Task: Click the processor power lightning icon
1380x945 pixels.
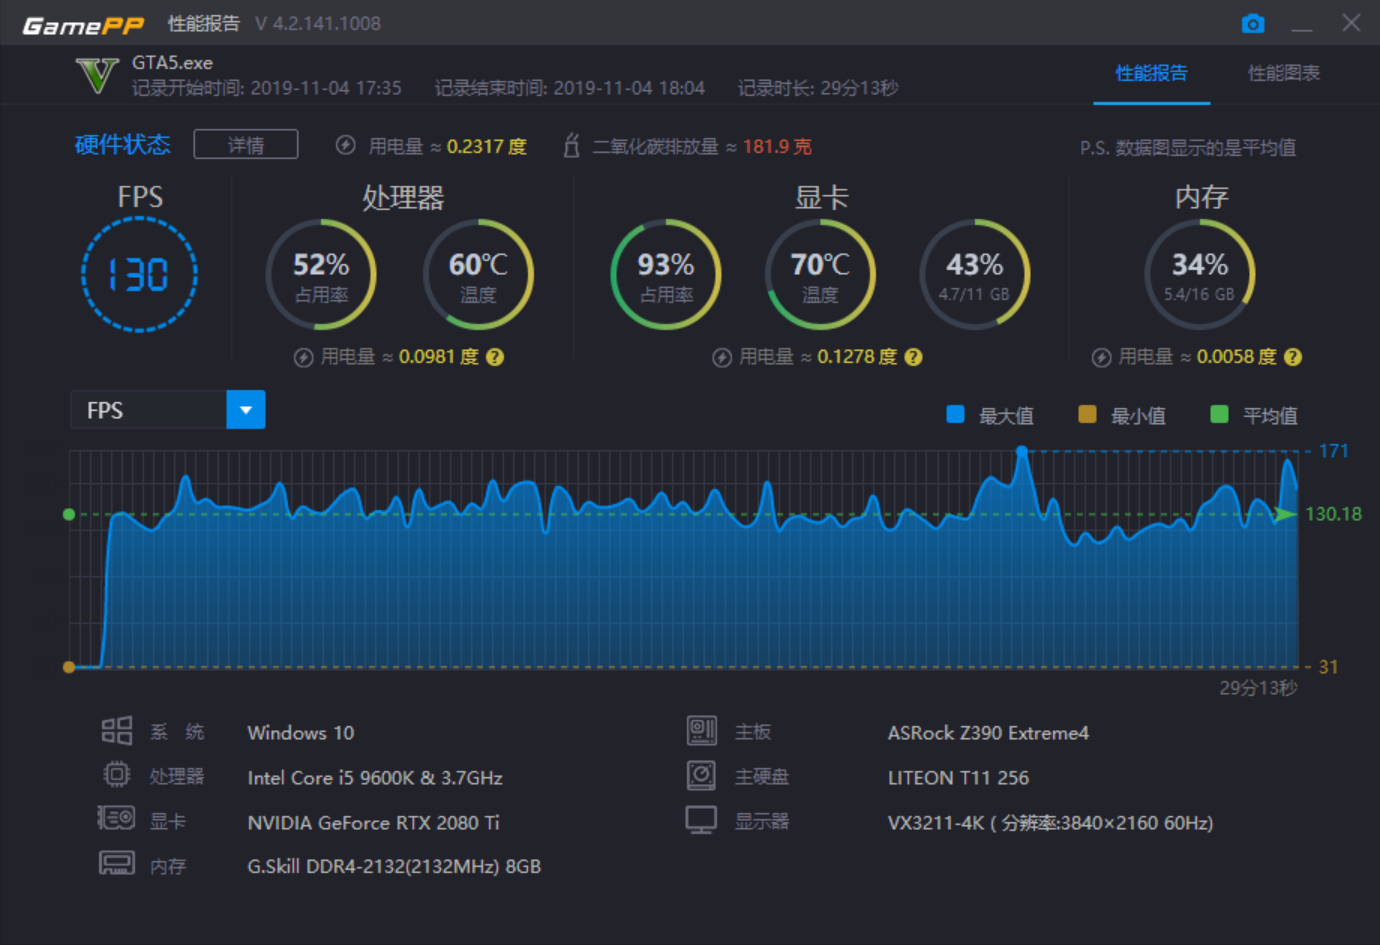Action: 304,358
